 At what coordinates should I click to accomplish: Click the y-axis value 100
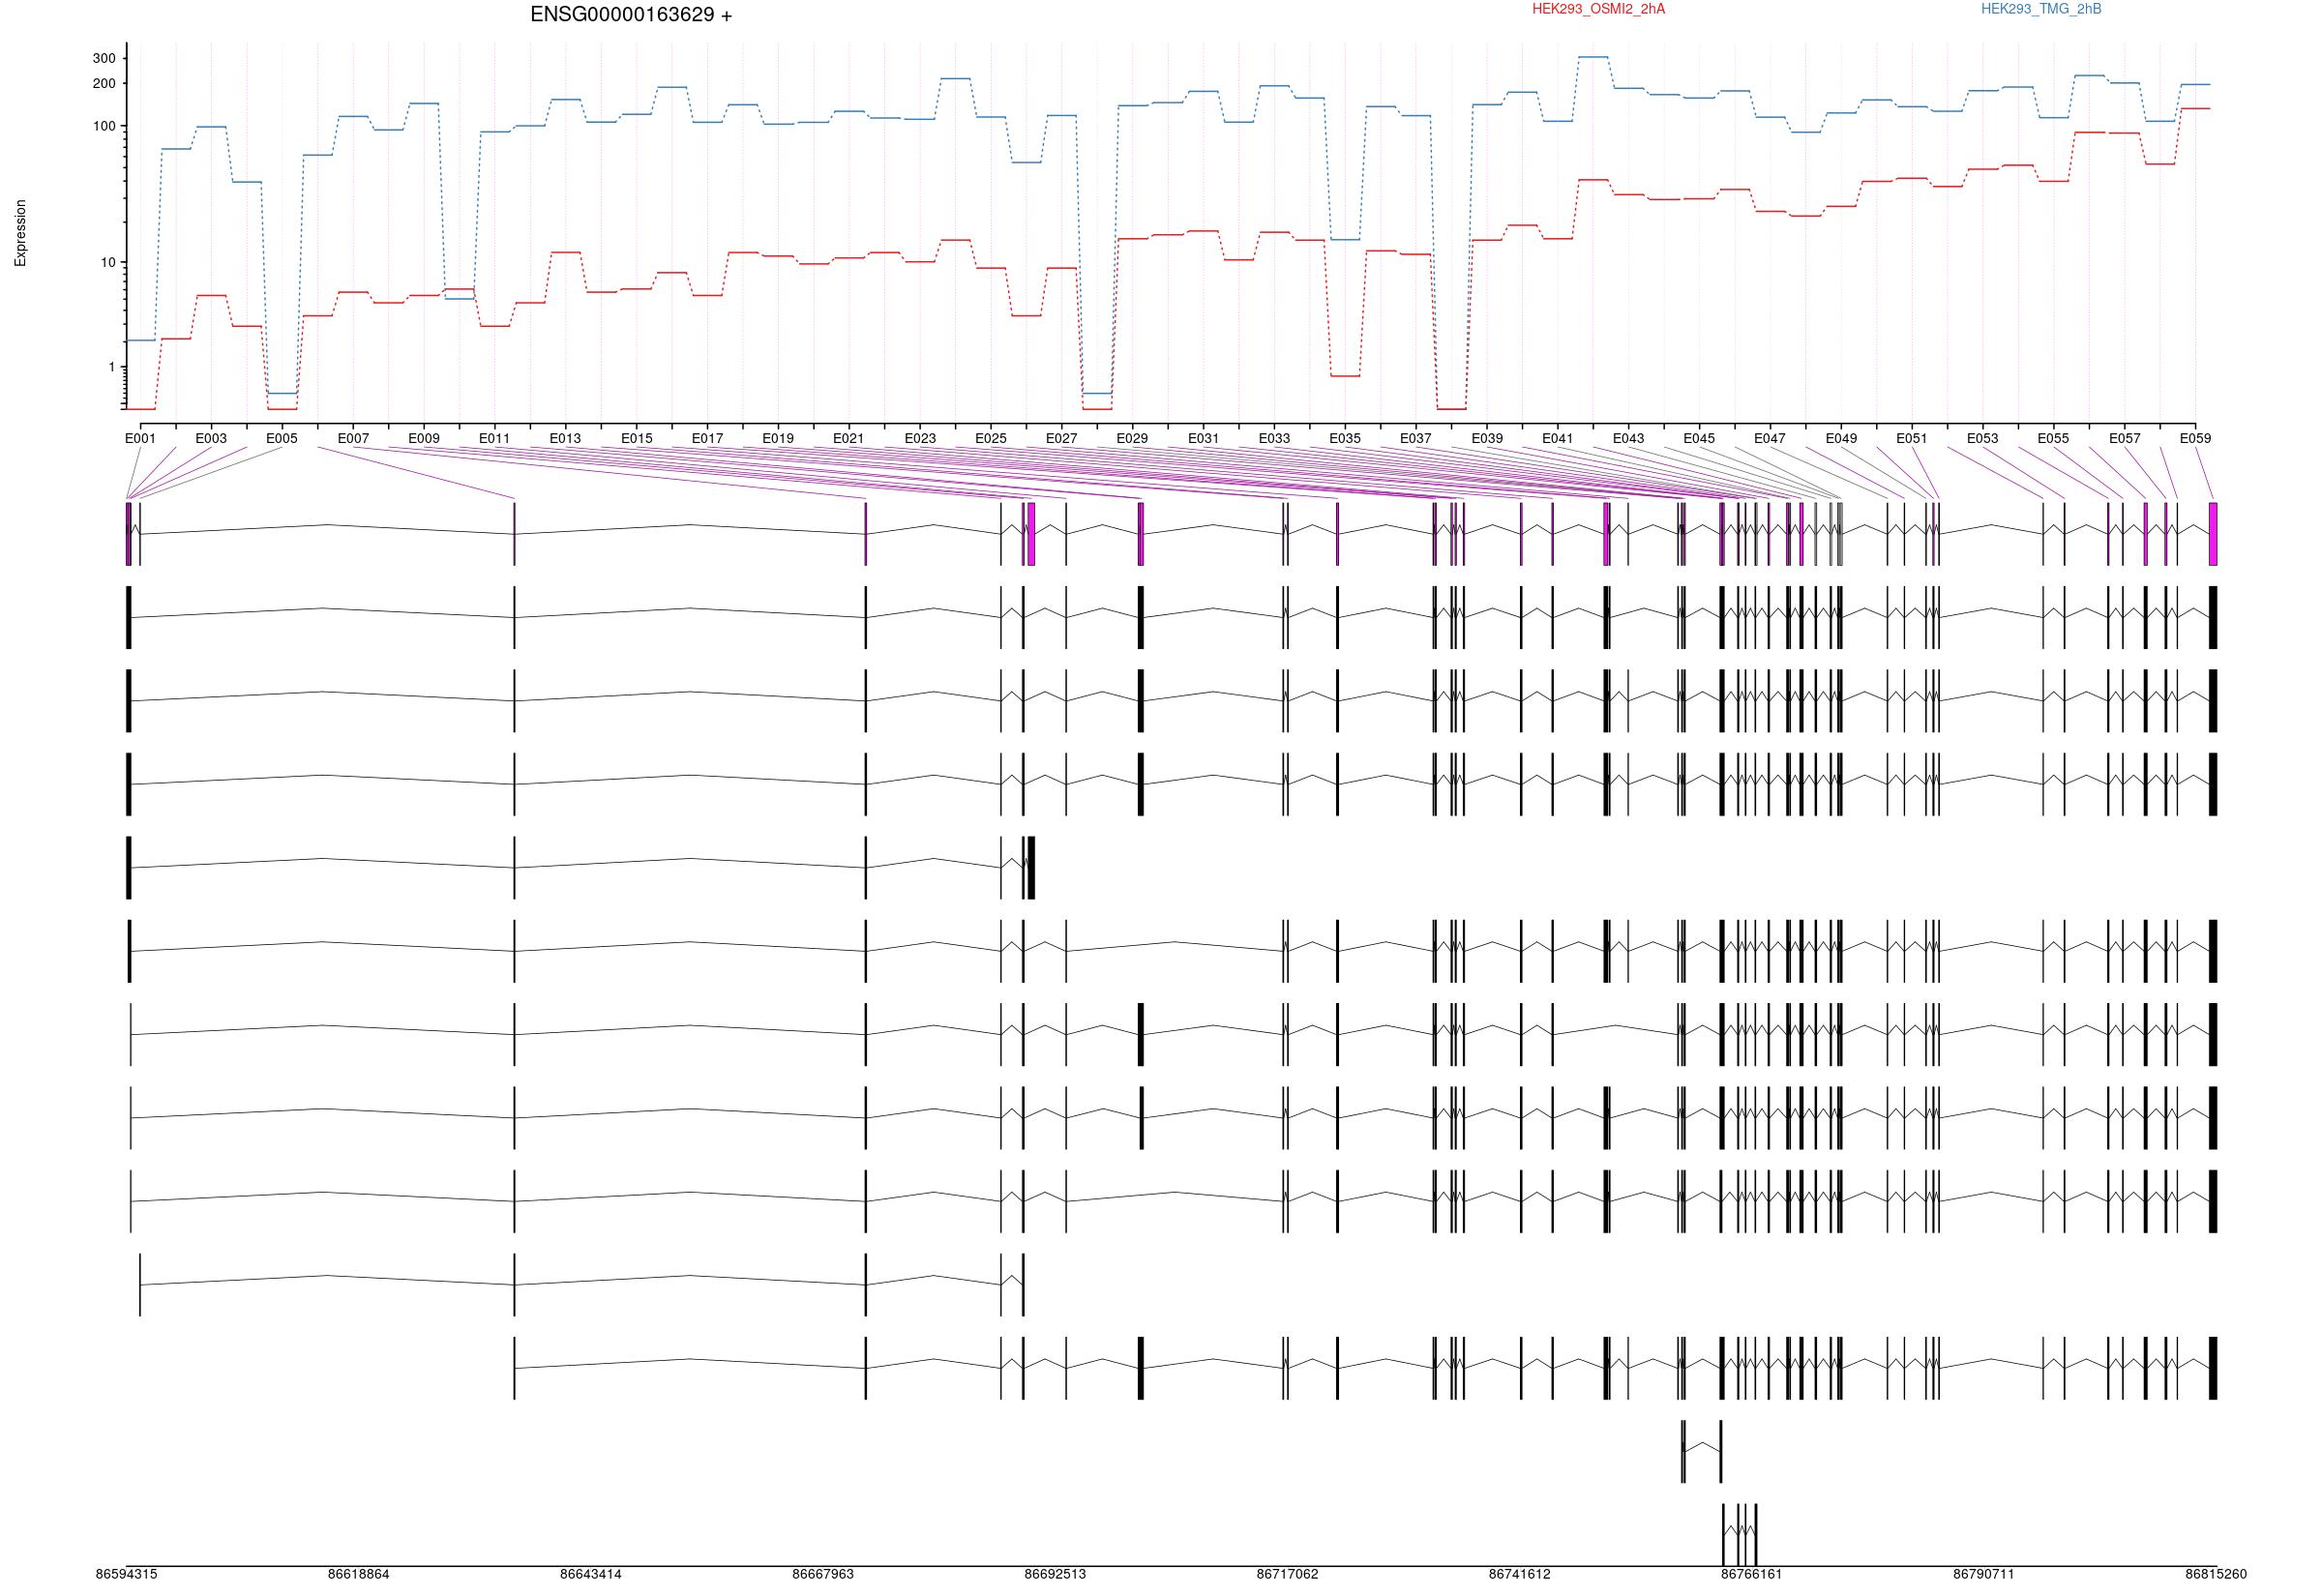104,126
